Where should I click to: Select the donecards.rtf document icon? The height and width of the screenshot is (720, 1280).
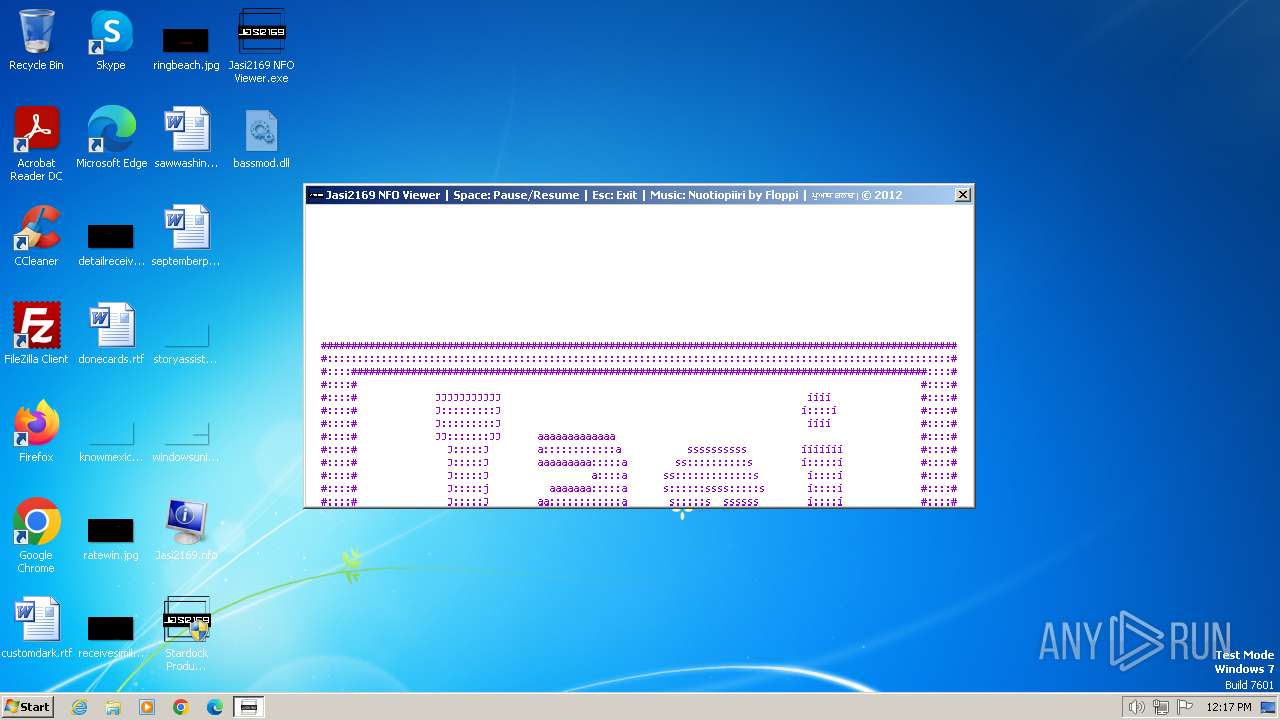(x=111, y=334)
